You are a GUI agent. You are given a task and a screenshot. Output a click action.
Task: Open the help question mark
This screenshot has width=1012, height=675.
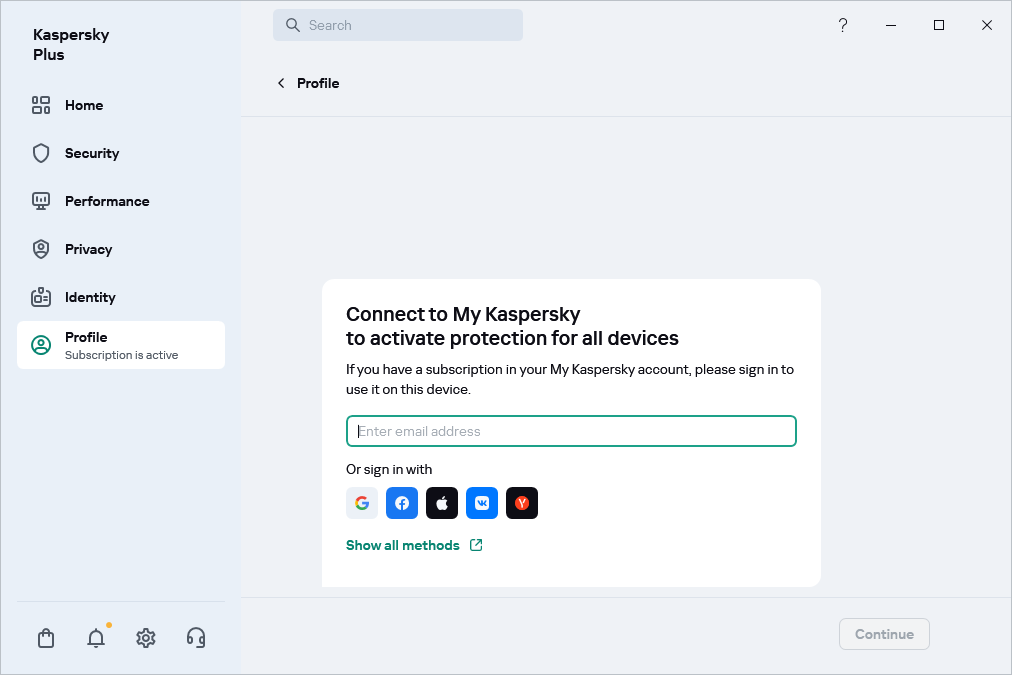tap(842, 25)
